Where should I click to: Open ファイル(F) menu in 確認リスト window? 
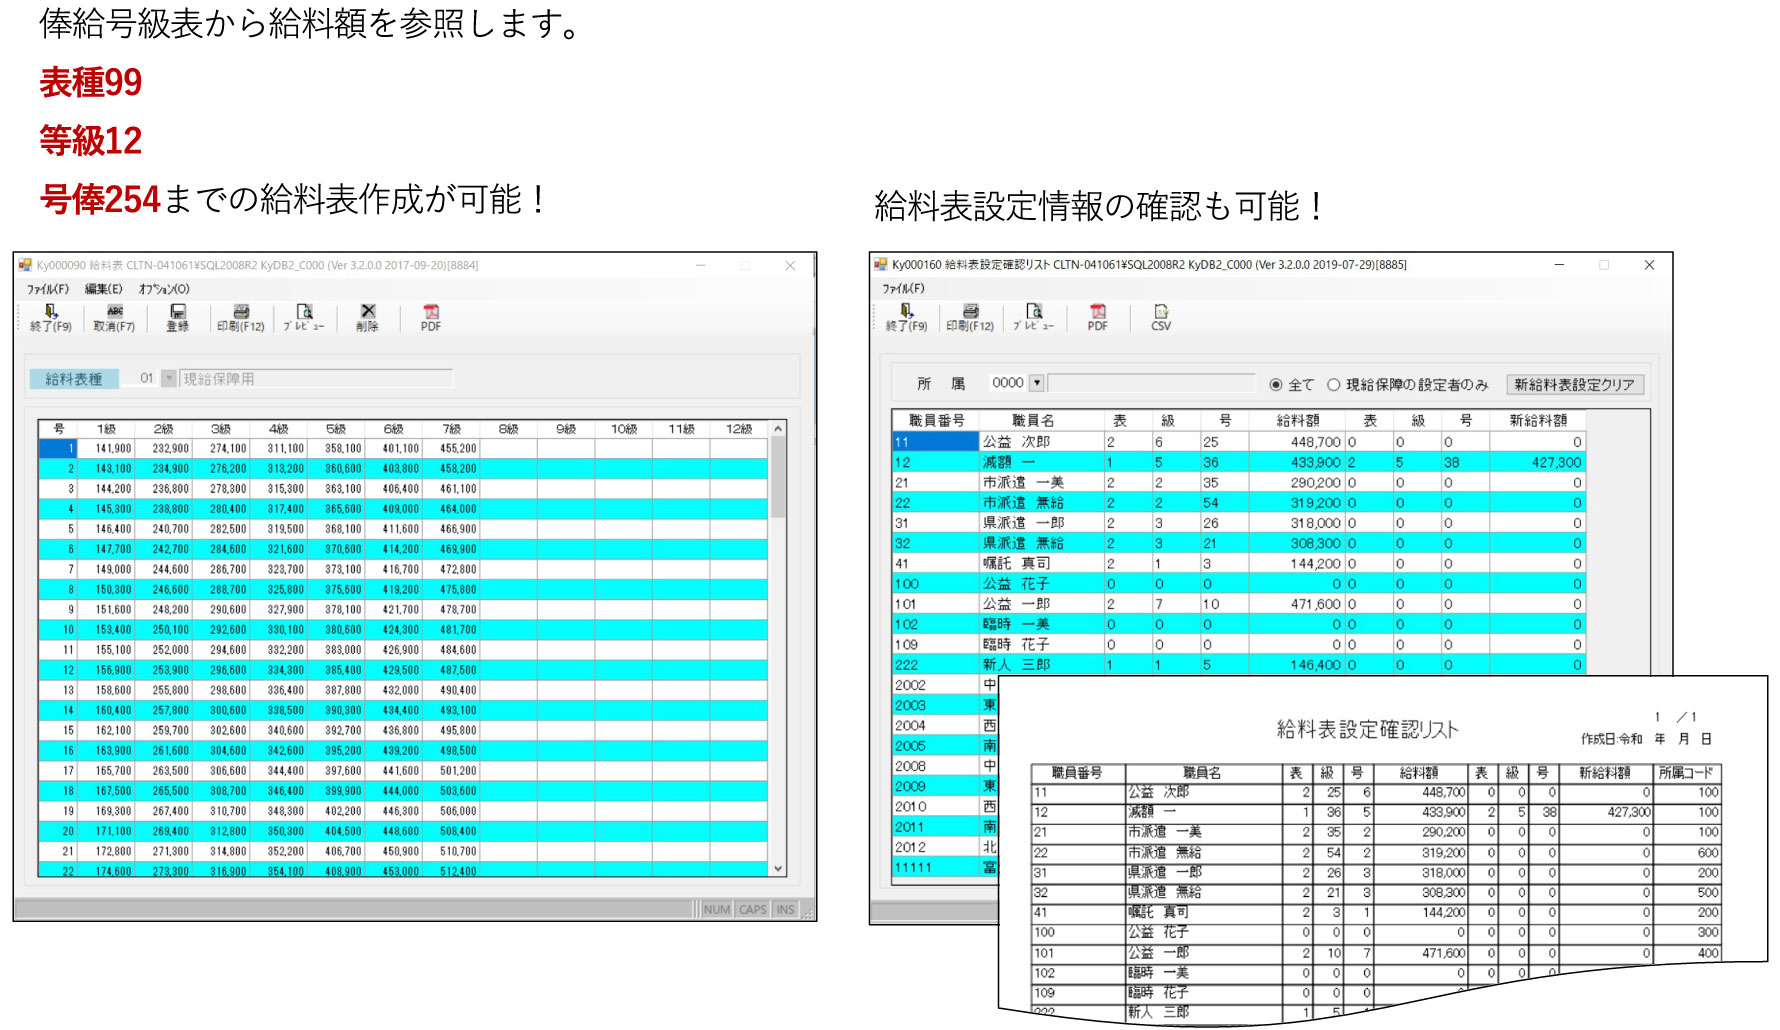(x=903, y=288)
